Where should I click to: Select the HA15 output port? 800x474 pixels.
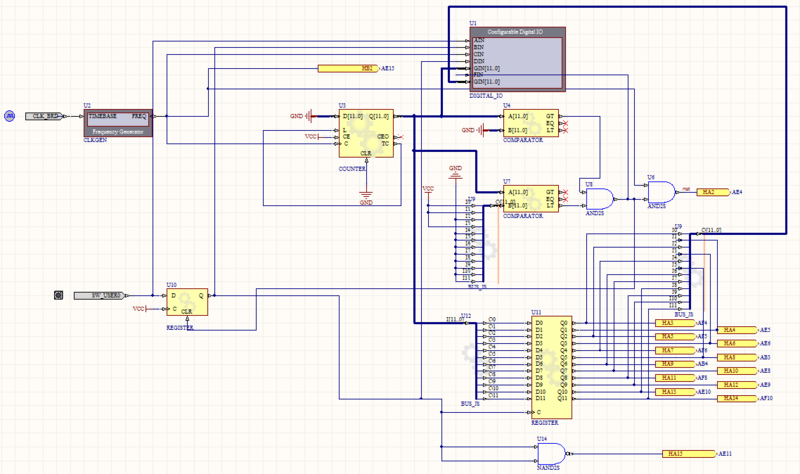point(683,453)
